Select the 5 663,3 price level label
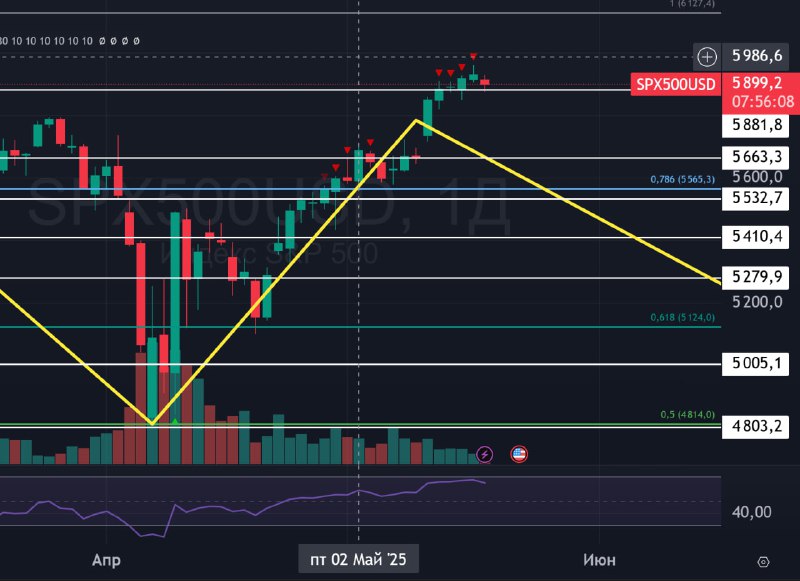 pyautogui.click(x=756, y=157)
